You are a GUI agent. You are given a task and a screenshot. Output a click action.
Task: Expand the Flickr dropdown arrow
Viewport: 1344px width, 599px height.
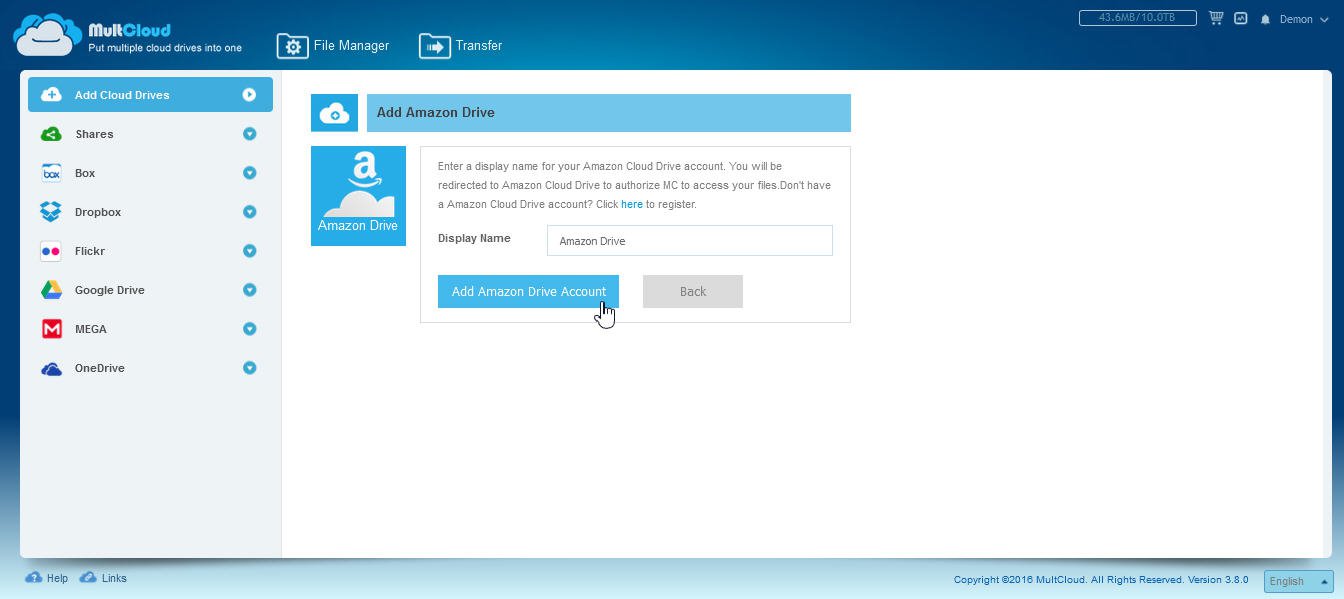point(249,251)
